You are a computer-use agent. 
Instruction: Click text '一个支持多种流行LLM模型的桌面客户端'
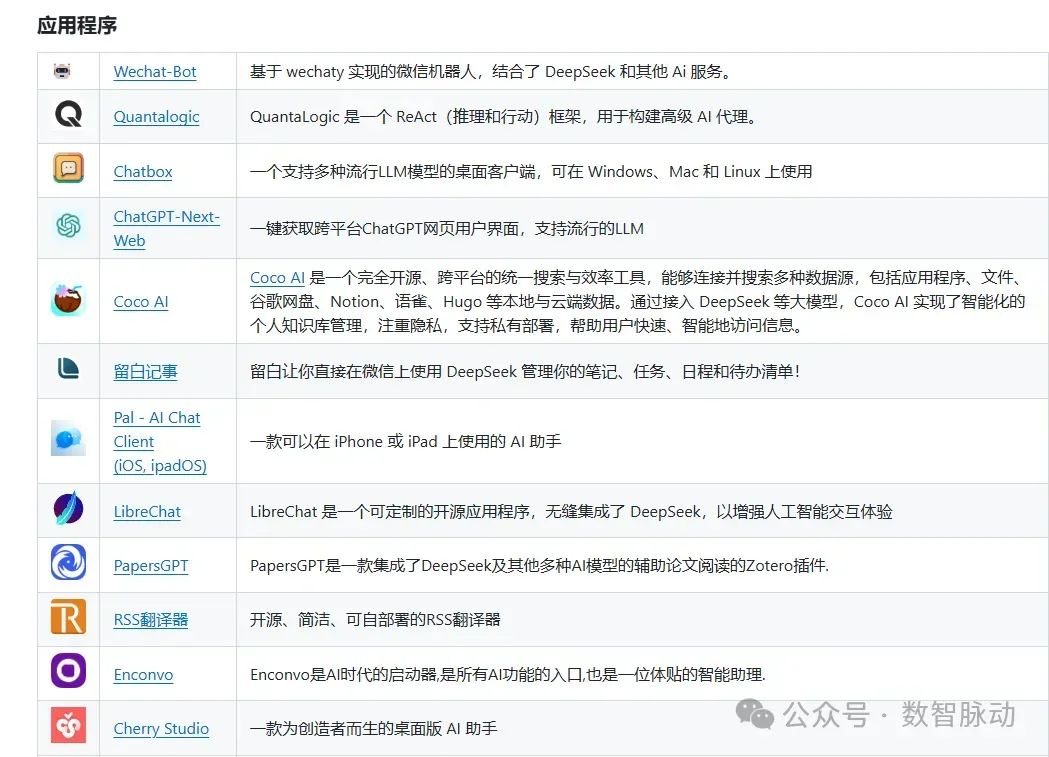[x=393, y=171]
